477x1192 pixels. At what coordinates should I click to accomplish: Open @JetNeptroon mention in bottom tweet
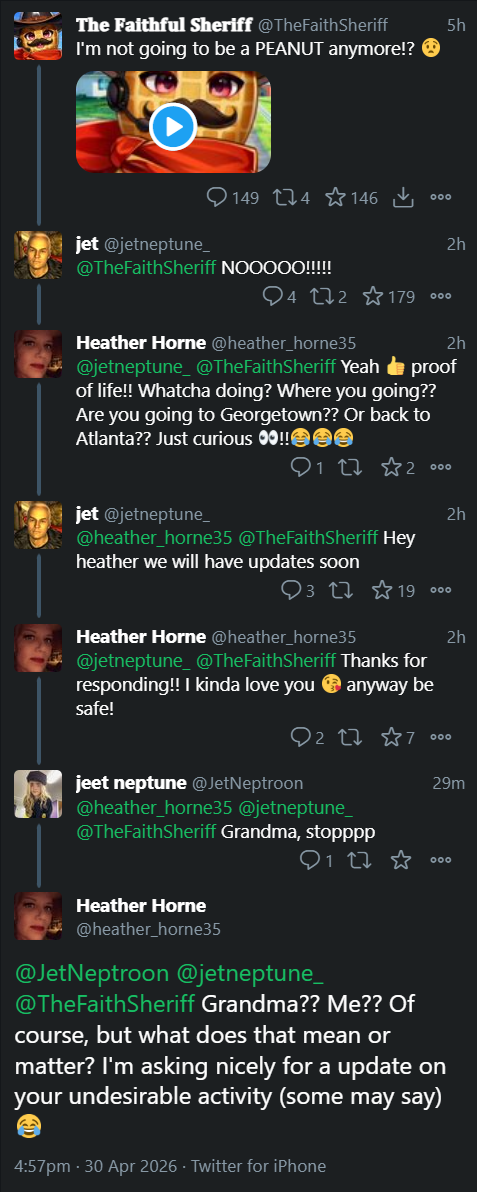click(x=92, y=972)
